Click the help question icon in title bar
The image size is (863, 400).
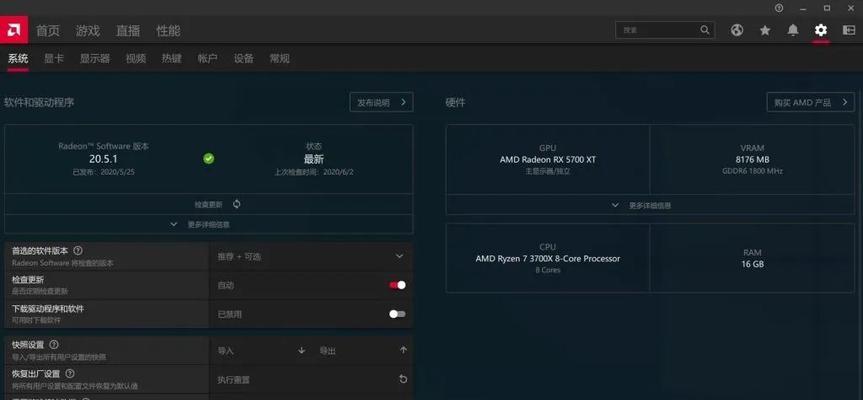[779, 8]
